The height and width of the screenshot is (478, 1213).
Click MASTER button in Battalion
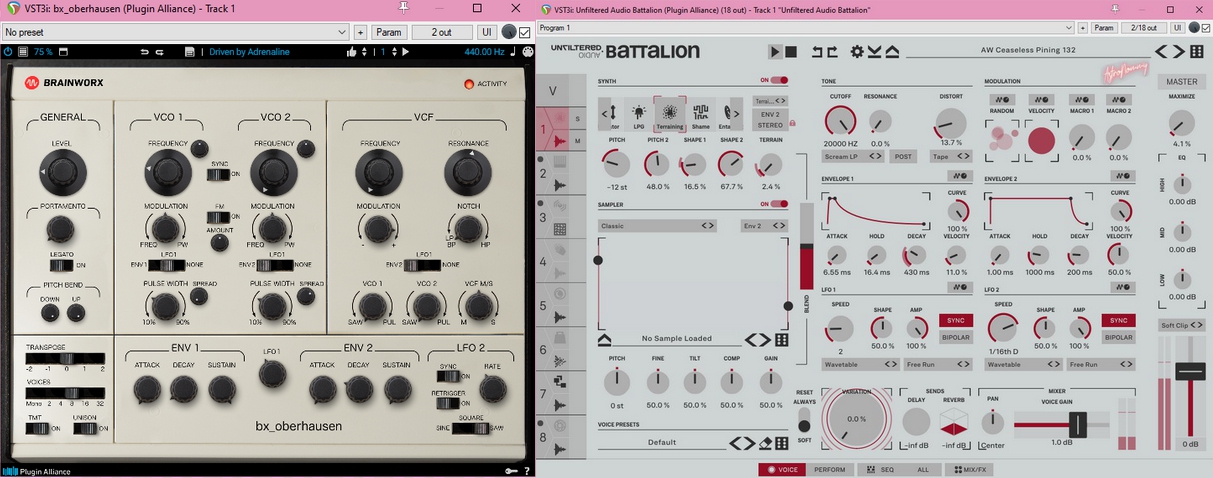(1181, 82)
